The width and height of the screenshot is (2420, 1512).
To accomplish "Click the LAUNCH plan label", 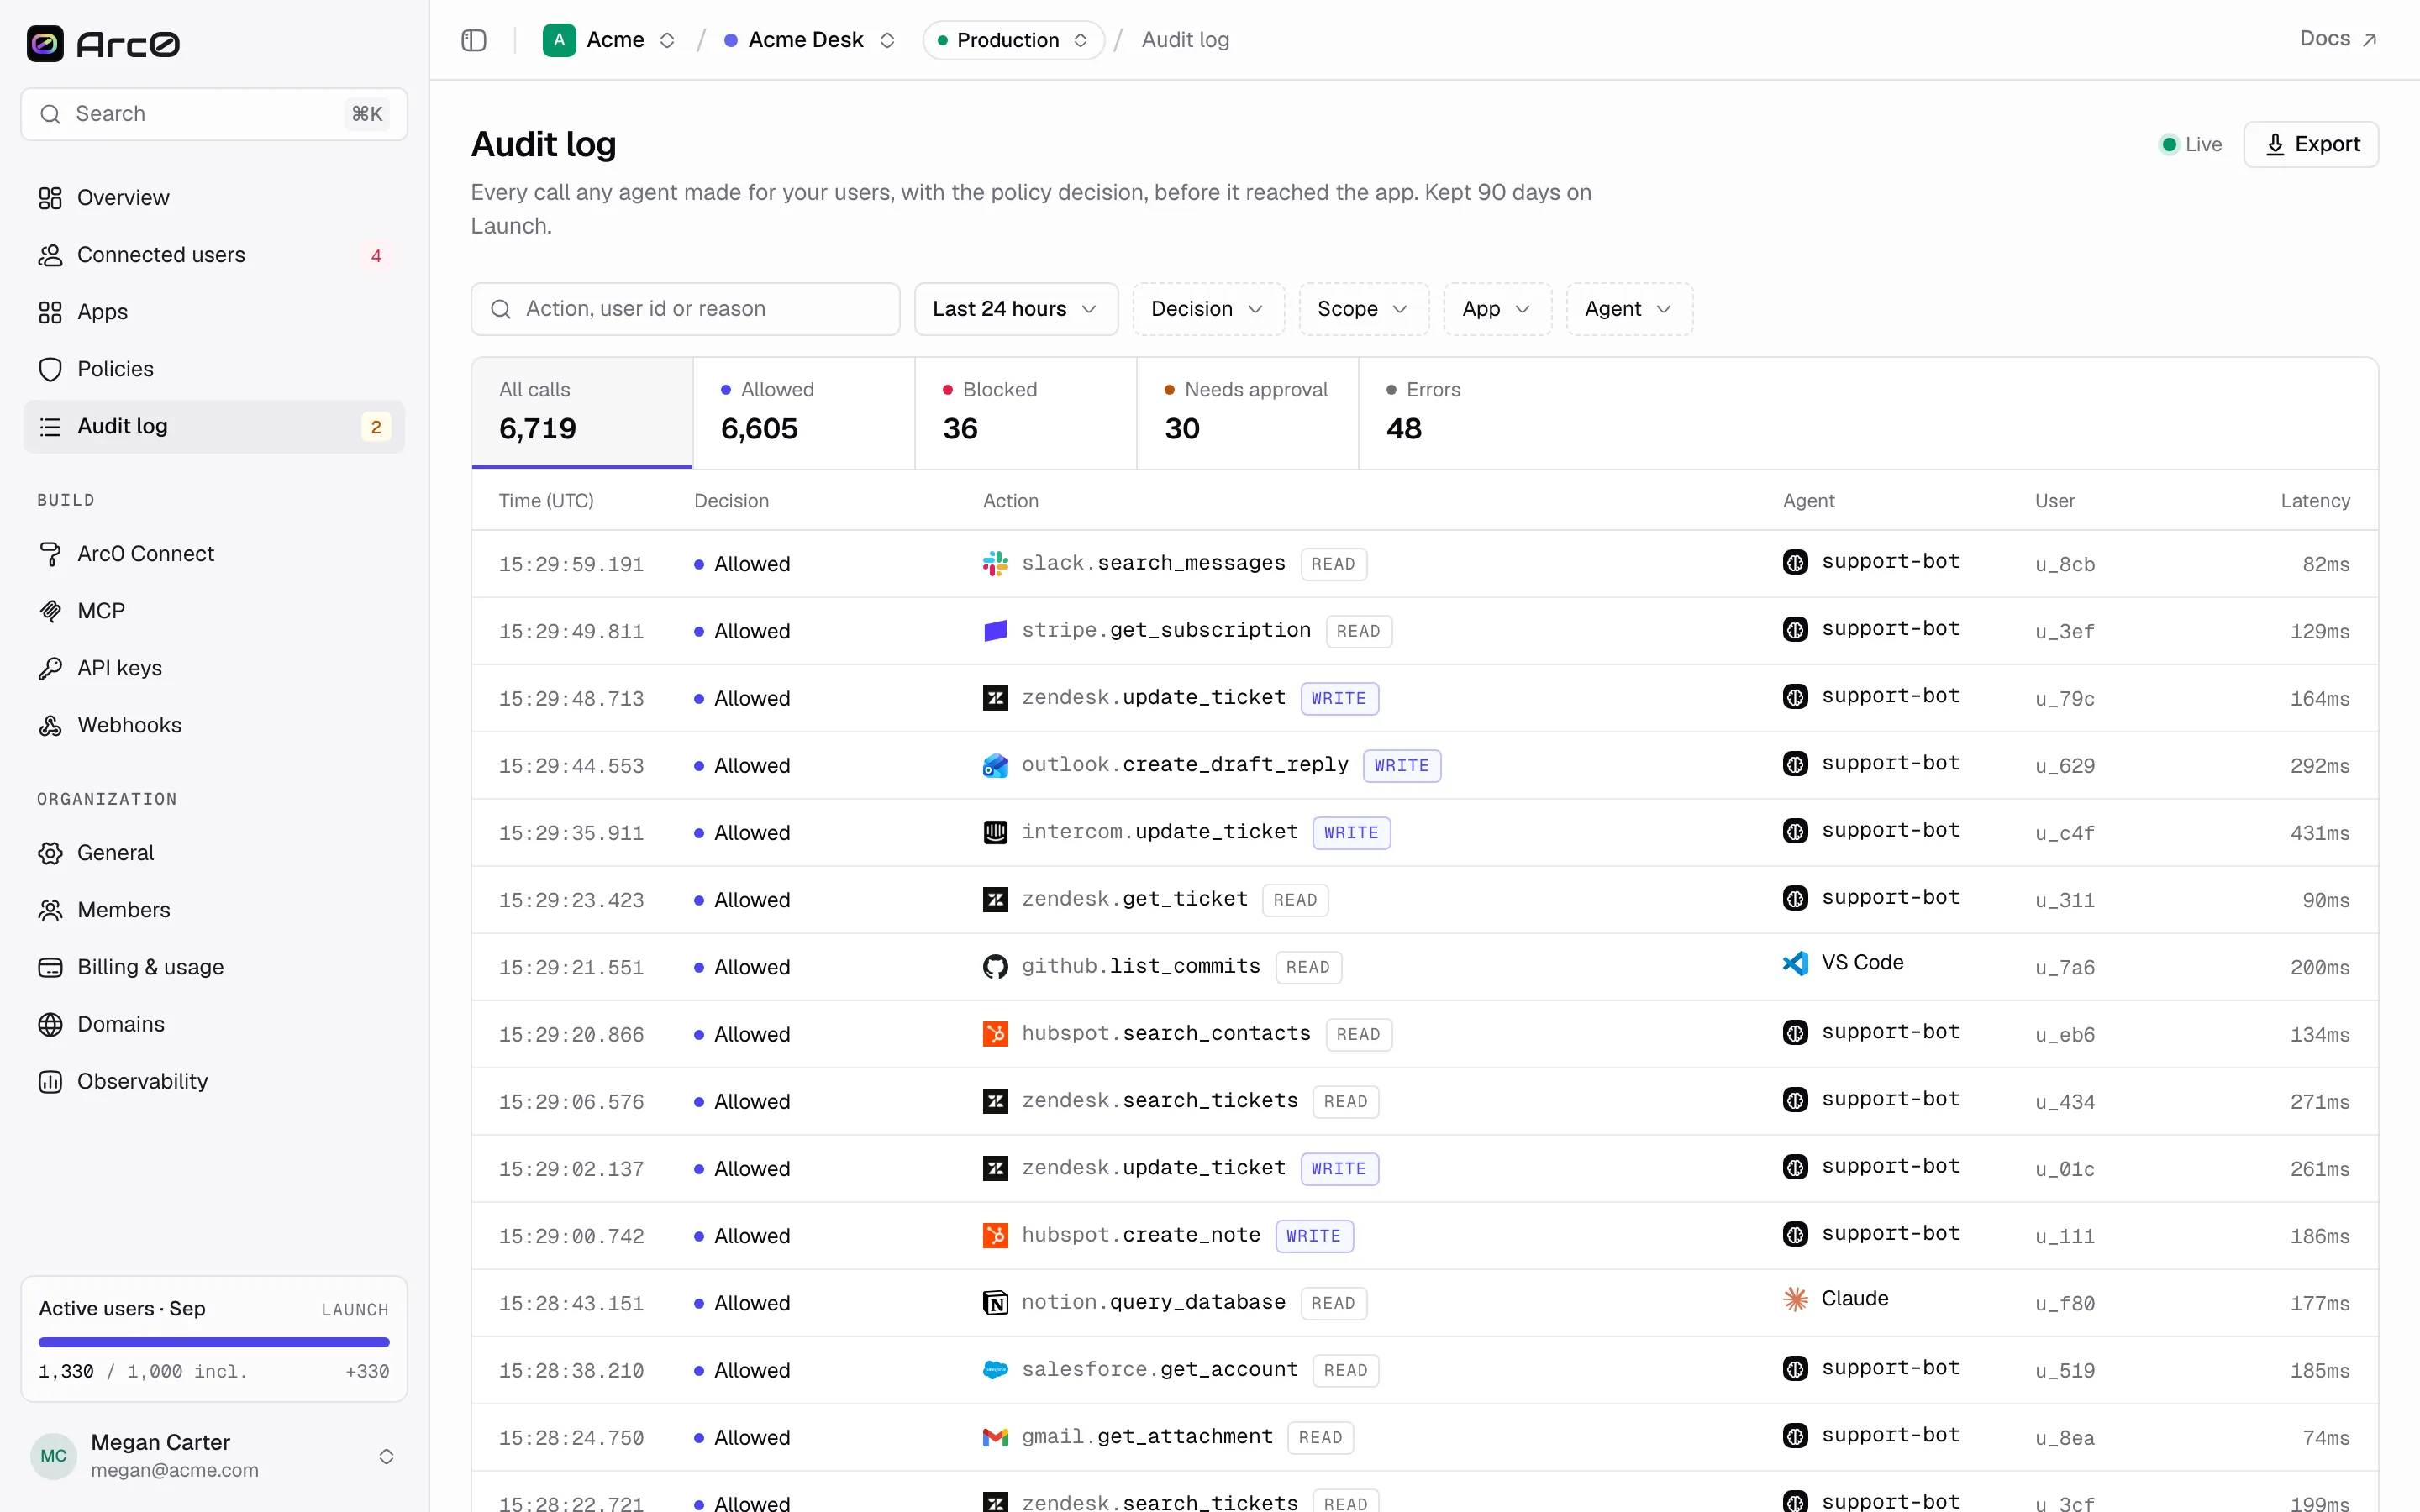I will tap(355, 1309).
